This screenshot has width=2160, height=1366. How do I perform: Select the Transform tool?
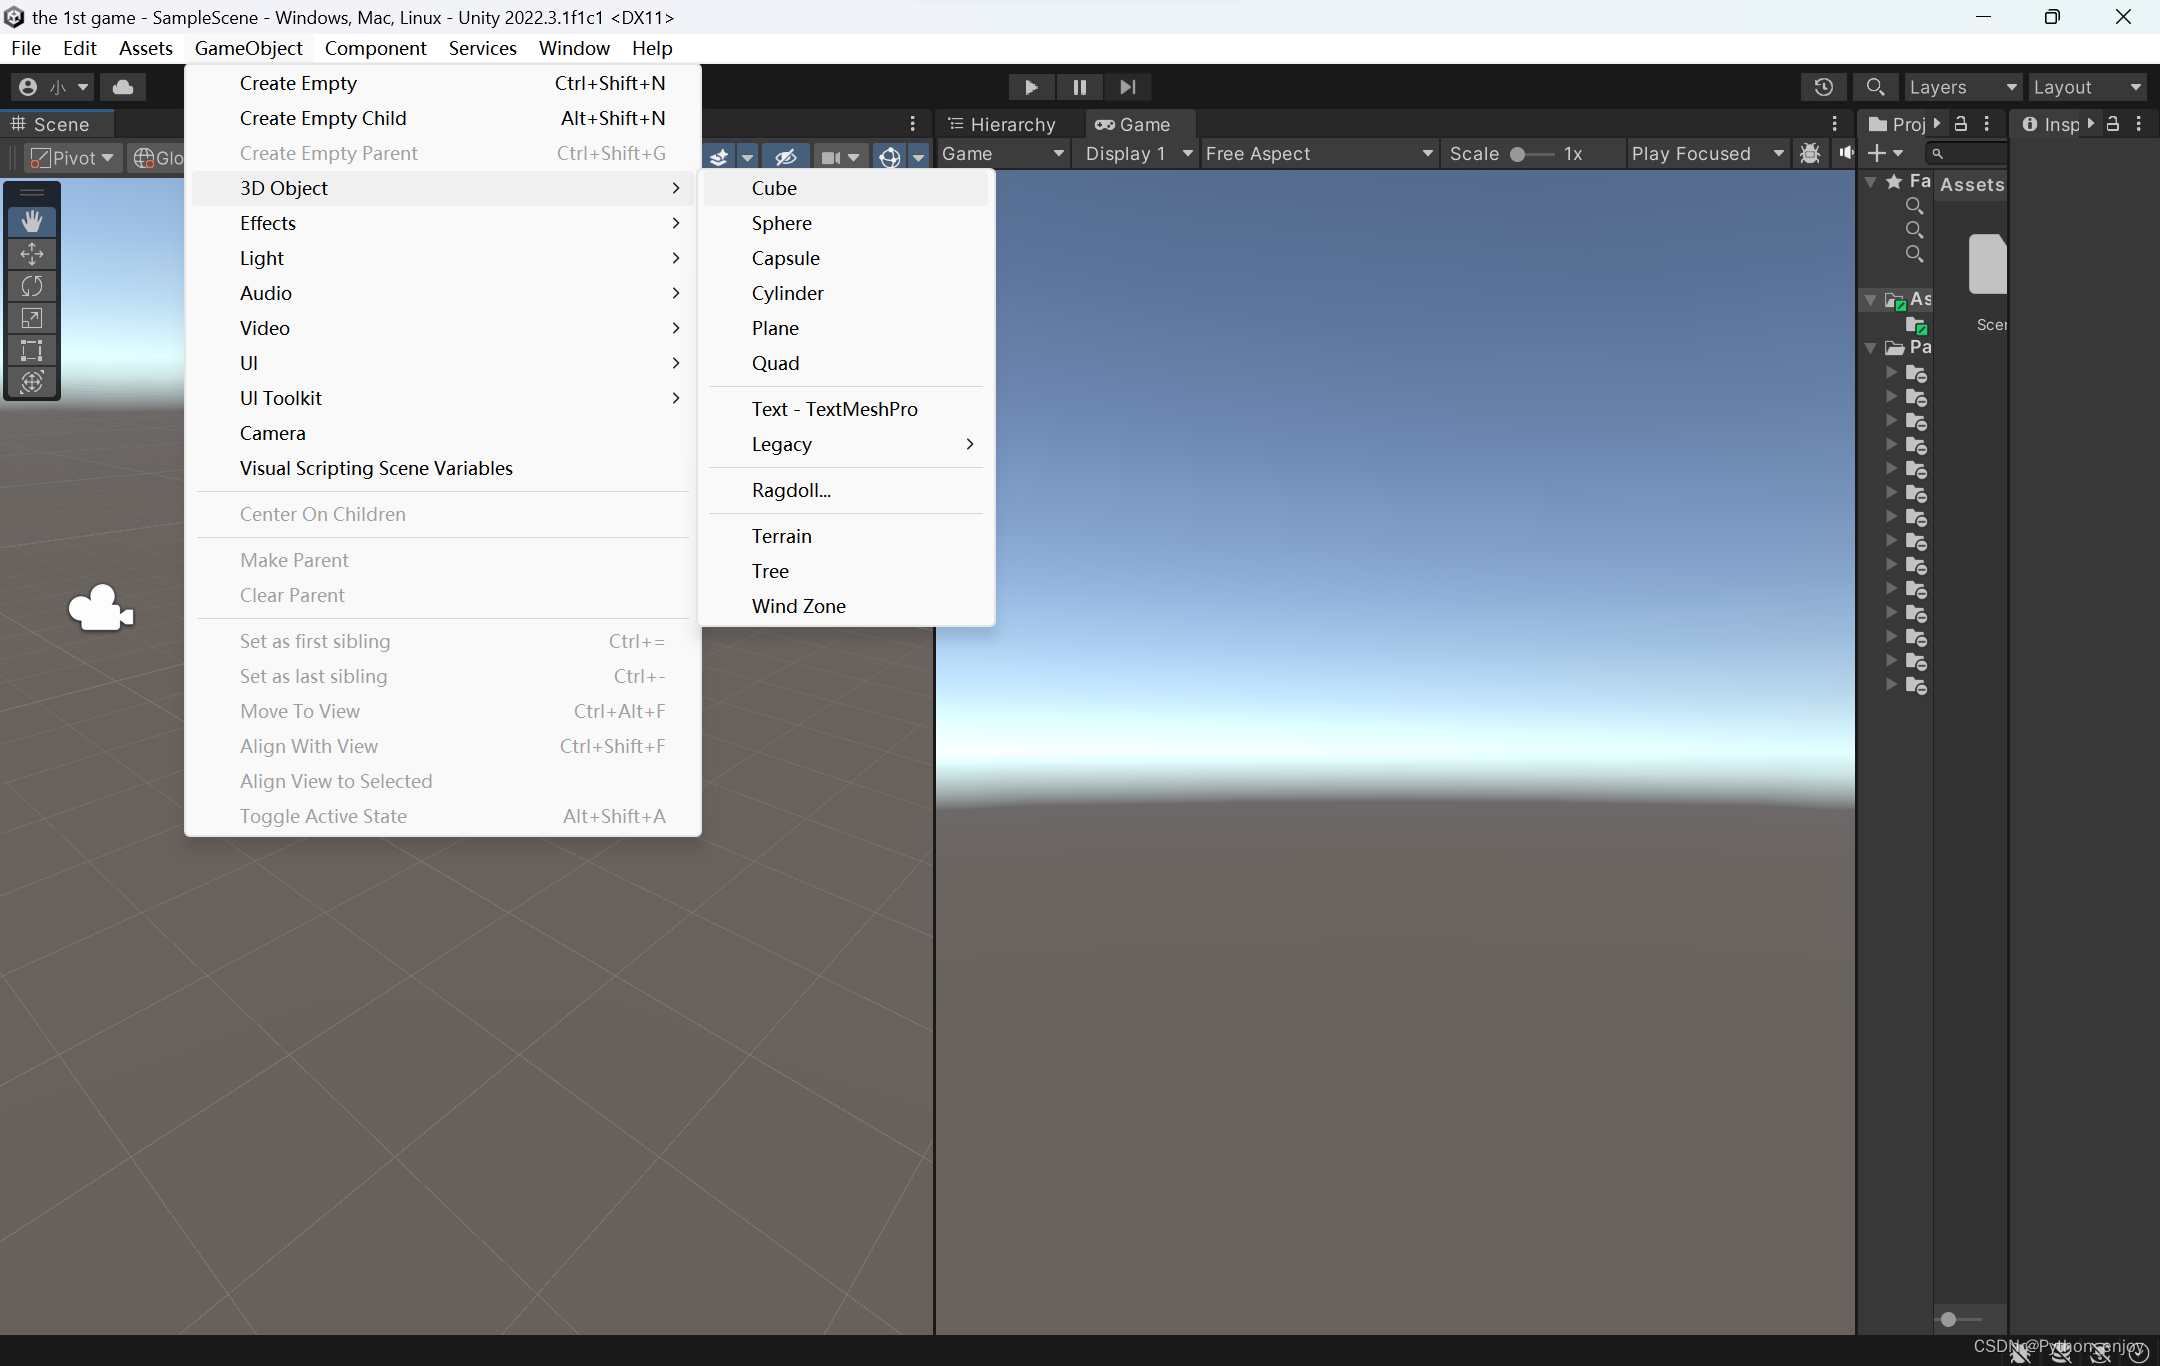tap(32, 382)
